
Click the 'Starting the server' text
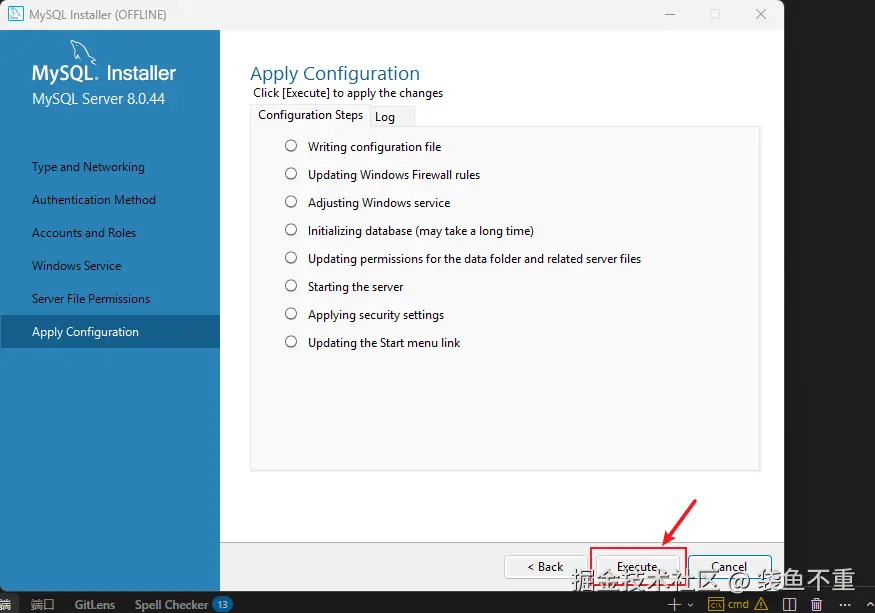click(355, 287)
